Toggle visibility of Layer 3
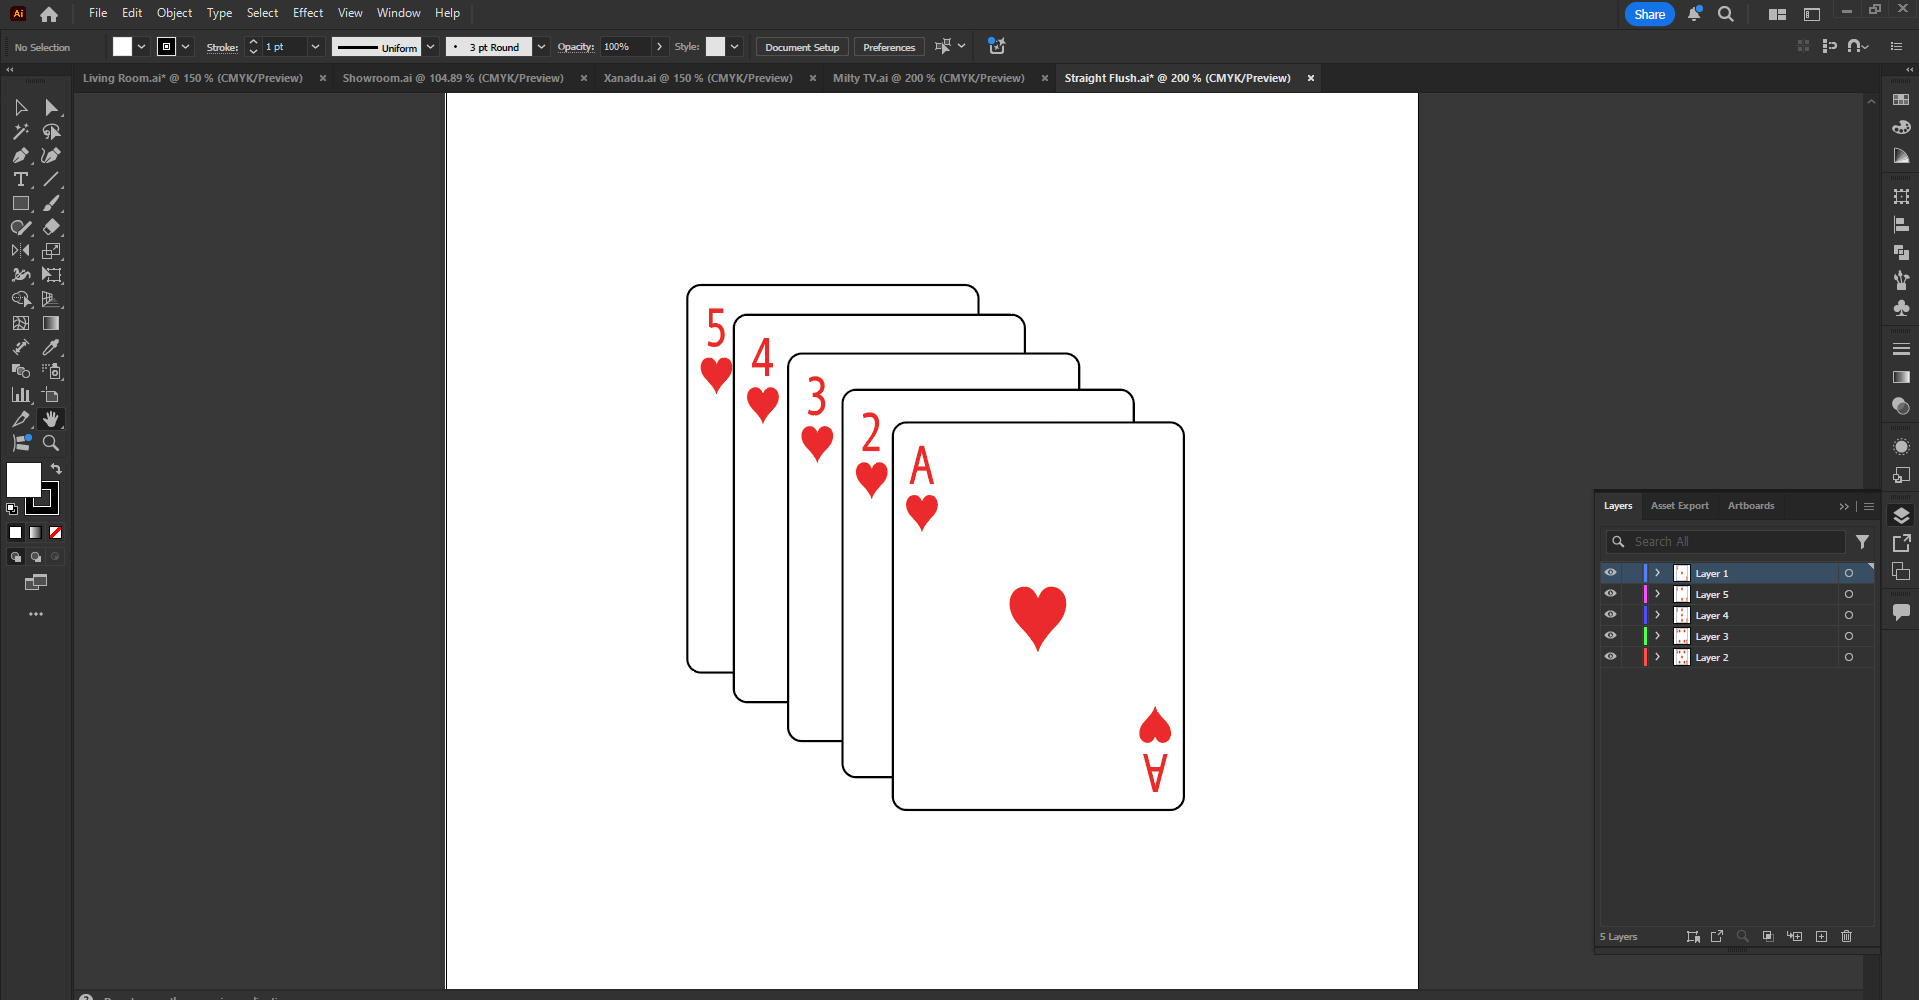Screen dimensions: 1919x1000 tap(1610, 635)
